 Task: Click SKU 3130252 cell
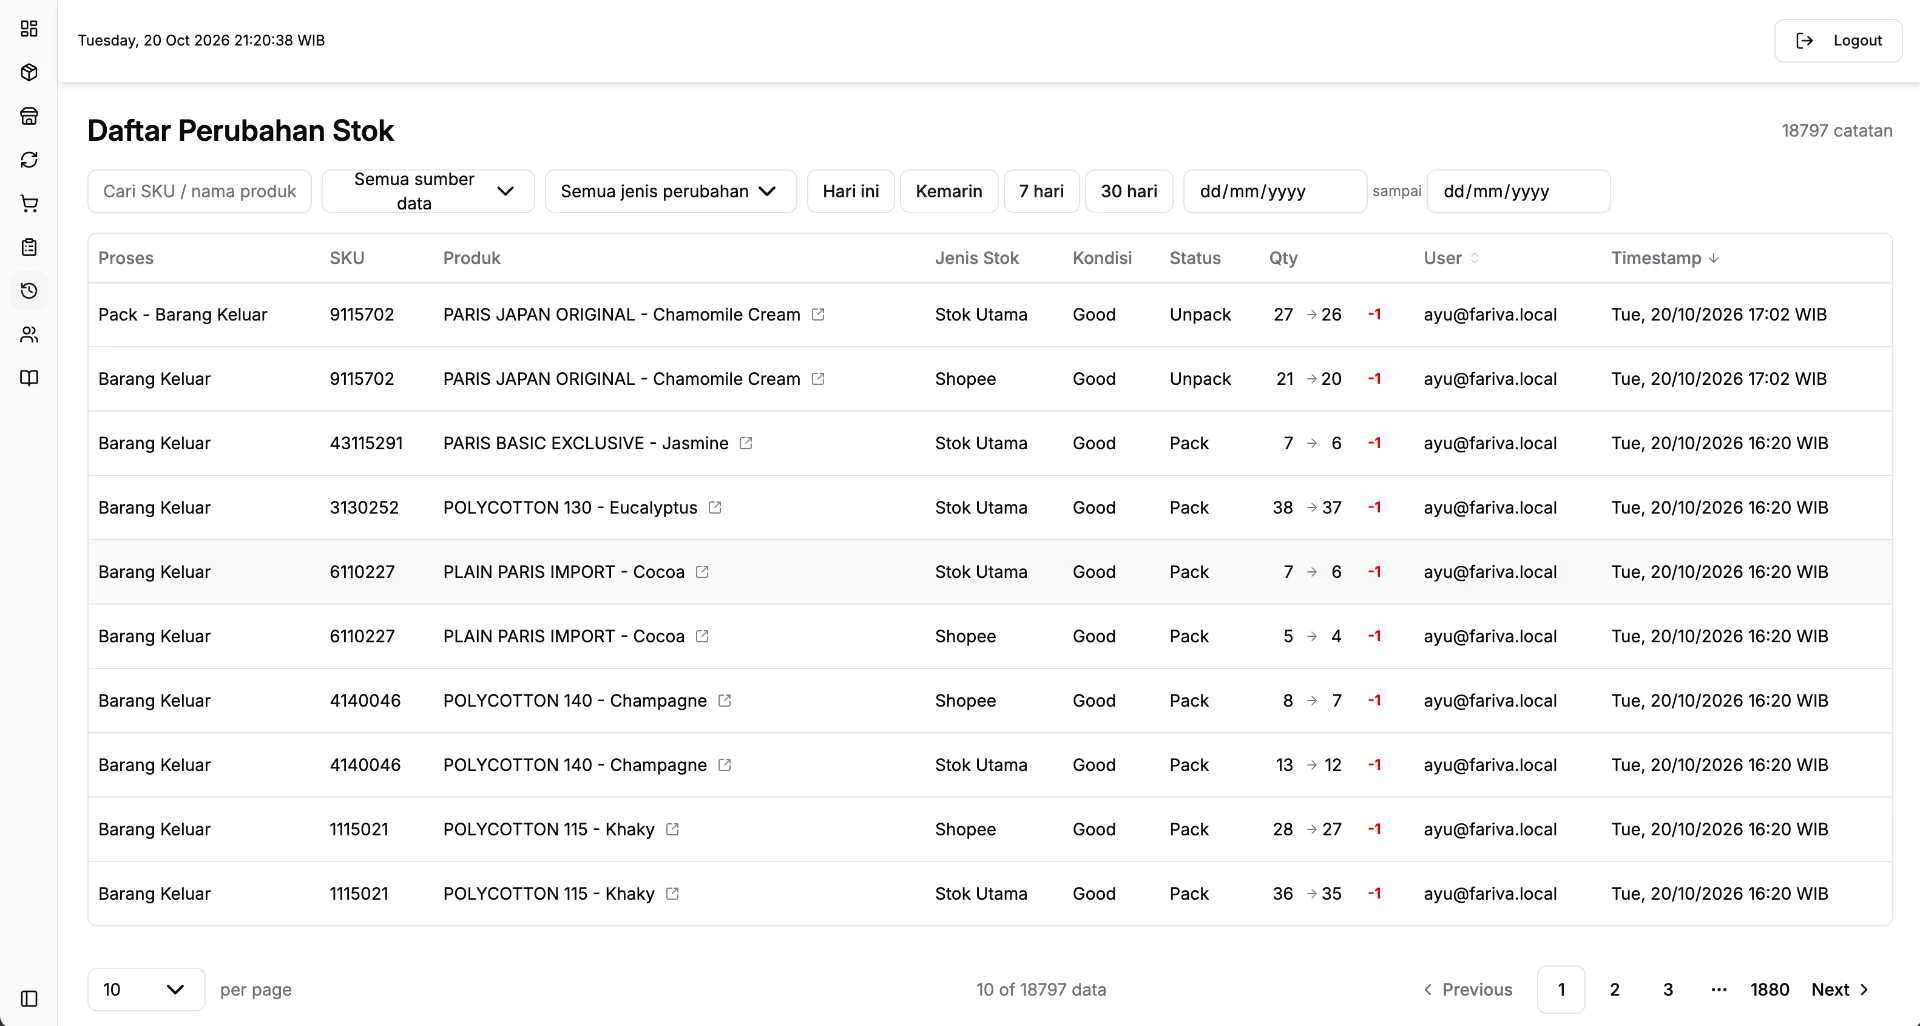pos(364,508)
